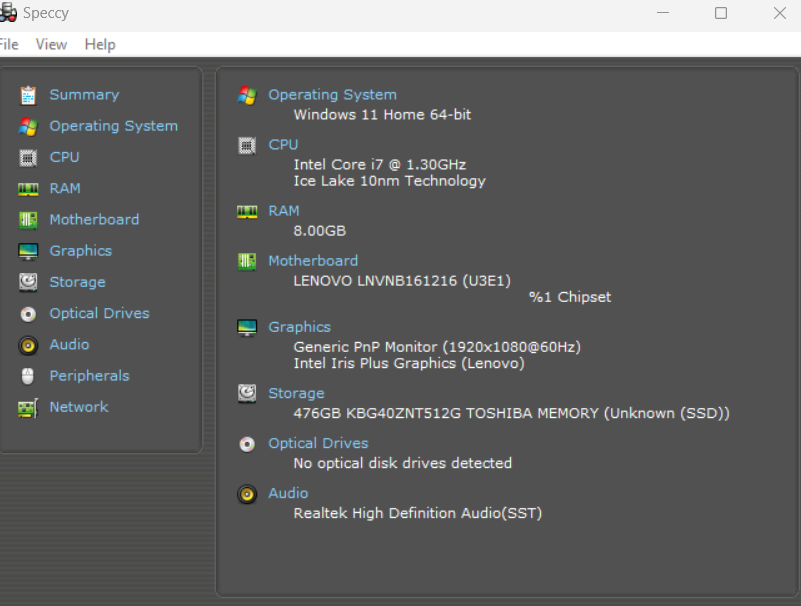The image size is (801, 606).
Task: Click the Network card icon in sidebar
Action: tap(28, 408)
